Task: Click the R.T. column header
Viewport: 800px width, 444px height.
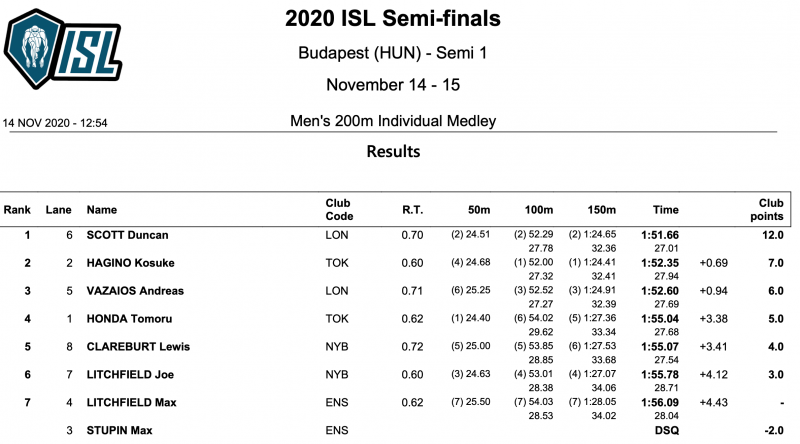Action: [412, 210]
